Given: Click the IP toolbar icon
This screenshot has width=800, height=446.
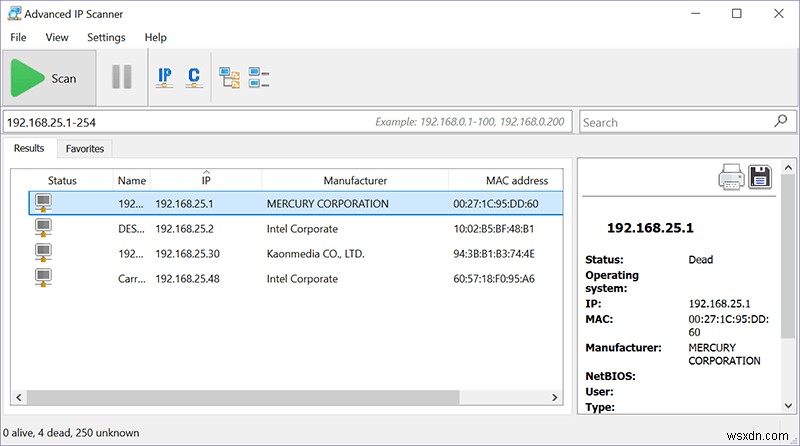Looking at the screenshot, I should (x=165, y=78).
